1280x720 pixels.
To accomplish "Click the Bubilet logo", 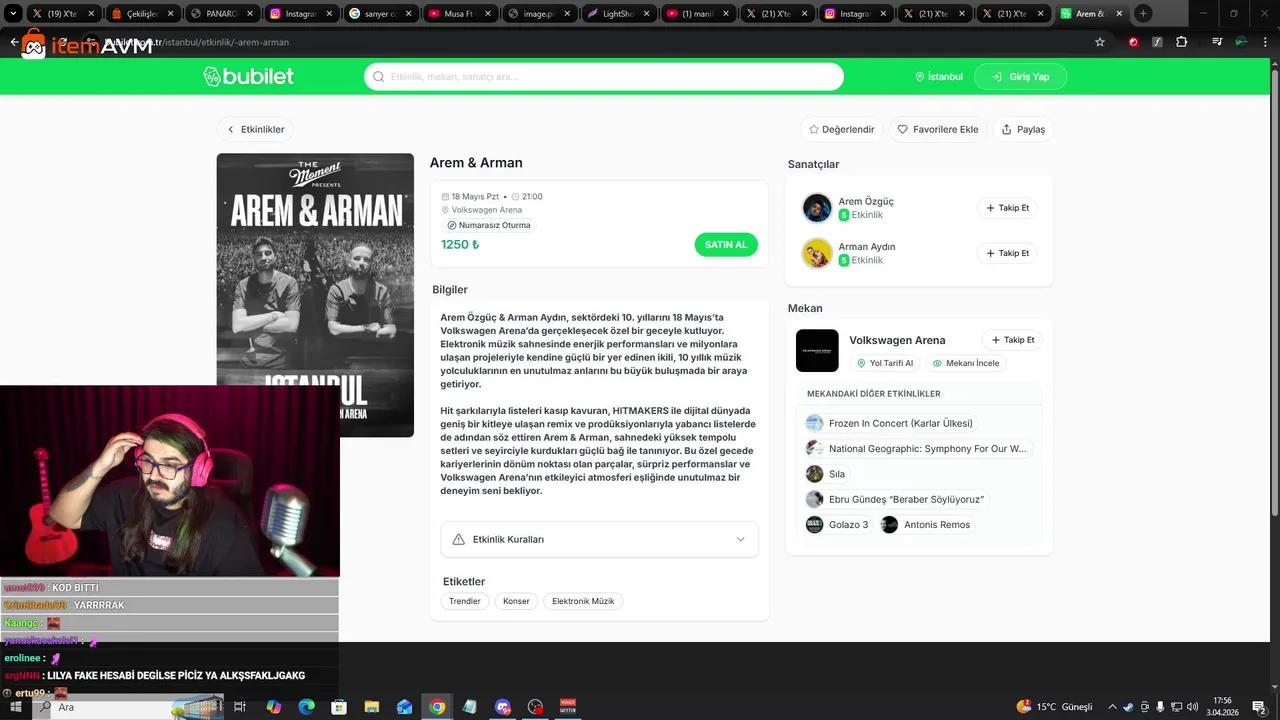I will (248, 77).
